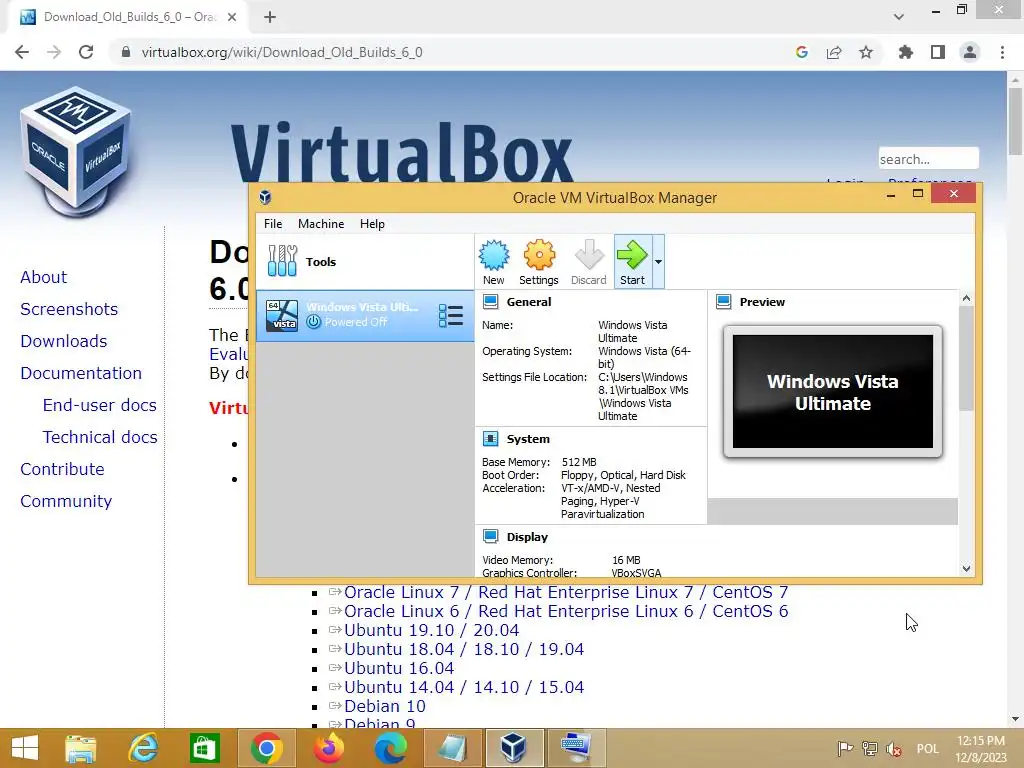
Task: Open the About link in sidebar
Action: pos(43,277)
